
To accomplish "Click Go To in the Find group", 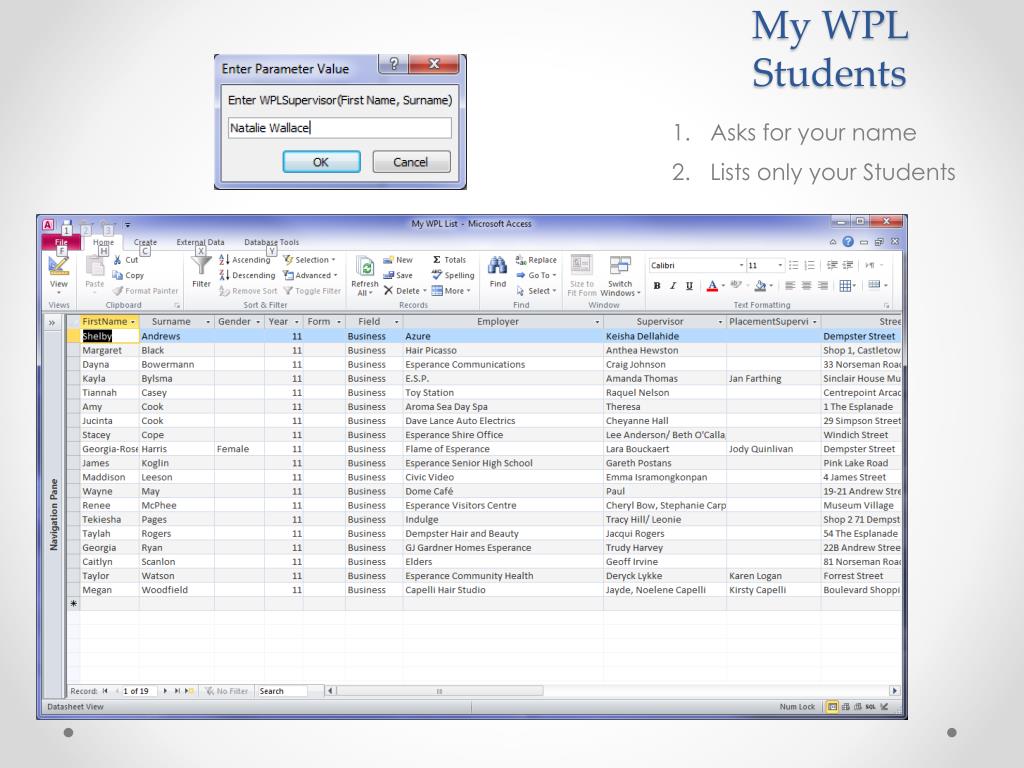I will (536, 276).
